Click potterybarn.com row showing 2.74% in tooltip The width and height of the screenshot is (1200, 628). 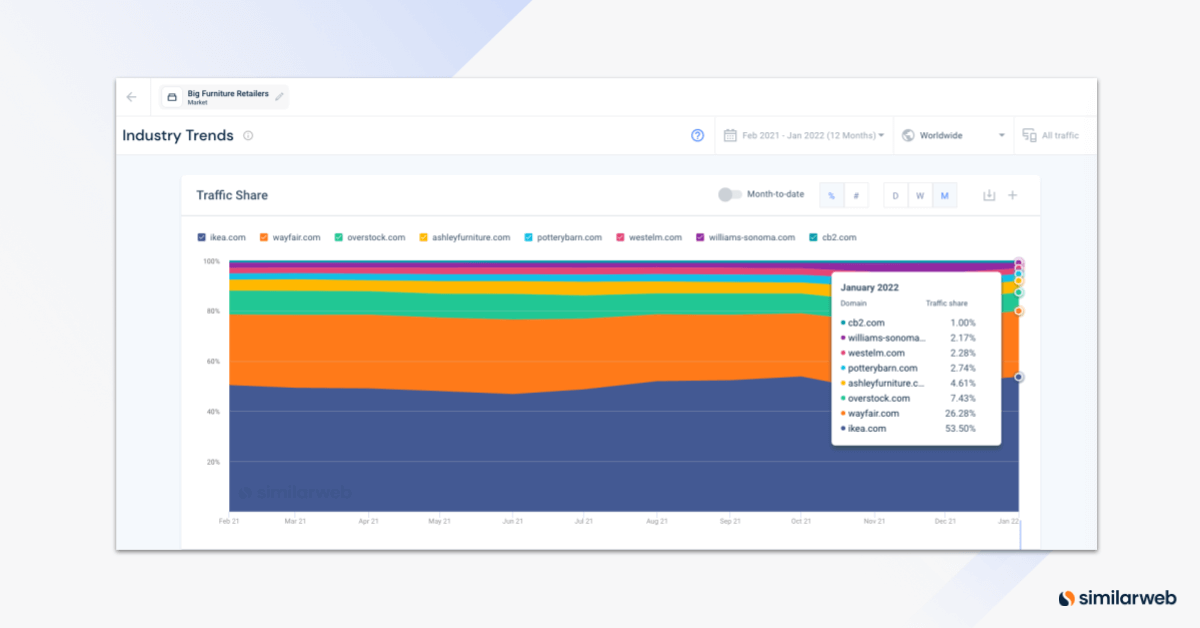point(908,368)
